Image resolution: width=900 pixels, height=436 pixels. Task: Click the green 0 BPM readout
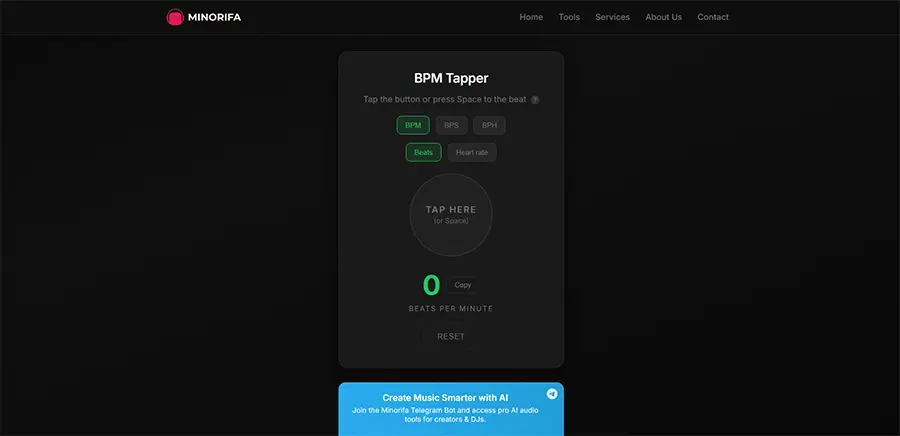coord(431,285)
